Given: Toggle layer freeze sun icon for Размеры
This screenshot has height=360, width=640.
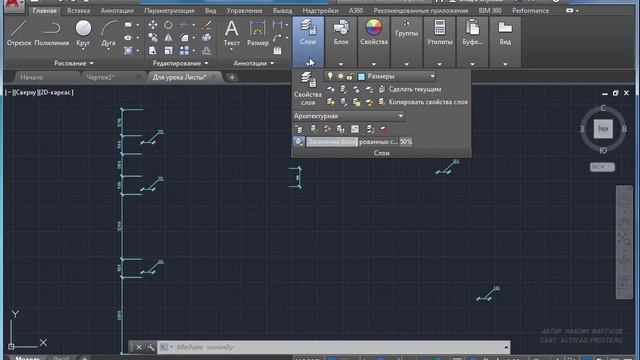Looking at the screenshot, I should [x=340, y=76].
